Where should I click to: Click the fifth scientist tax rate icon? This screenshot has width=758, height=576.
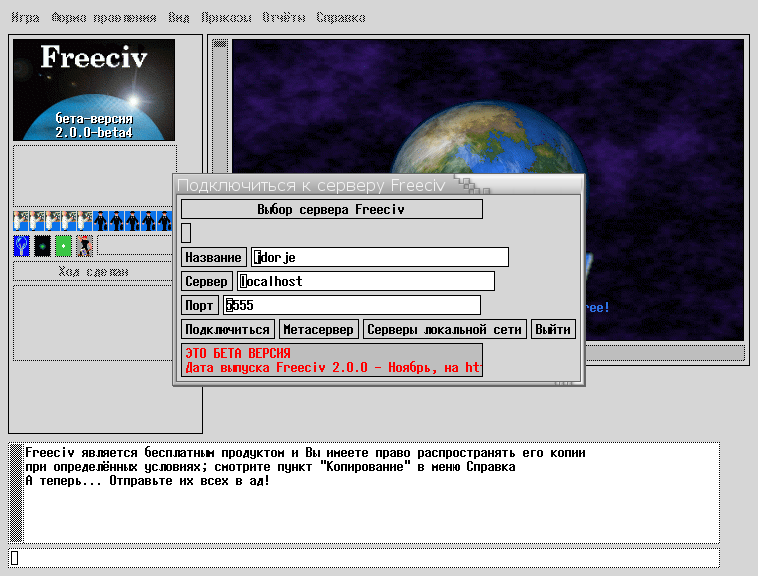pos(85,221)
